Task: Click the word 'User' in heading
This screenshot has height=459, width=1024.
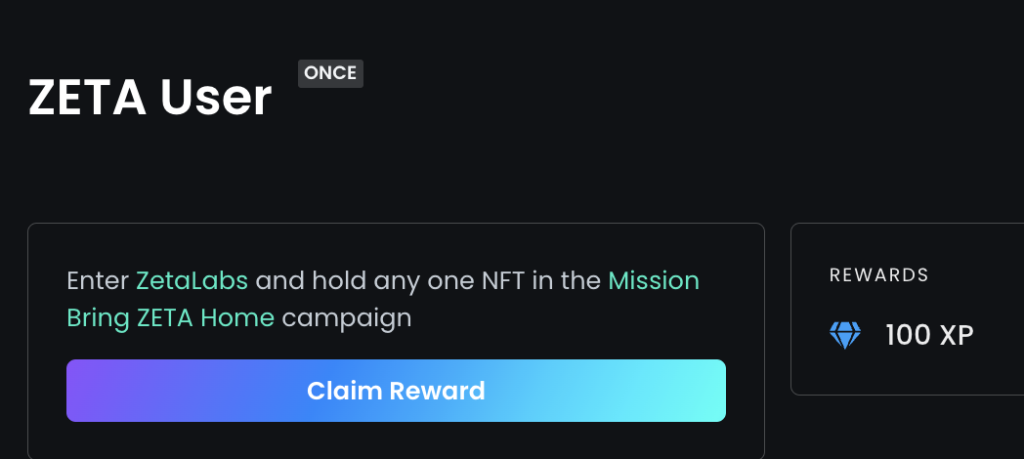Action: click(x=216, y=98)
